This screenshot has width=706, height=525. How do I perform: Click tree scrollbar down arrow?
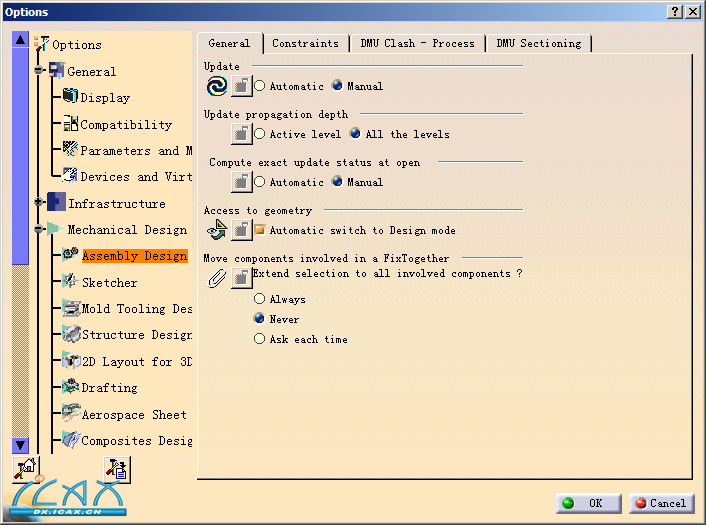(x=20, y=445)
